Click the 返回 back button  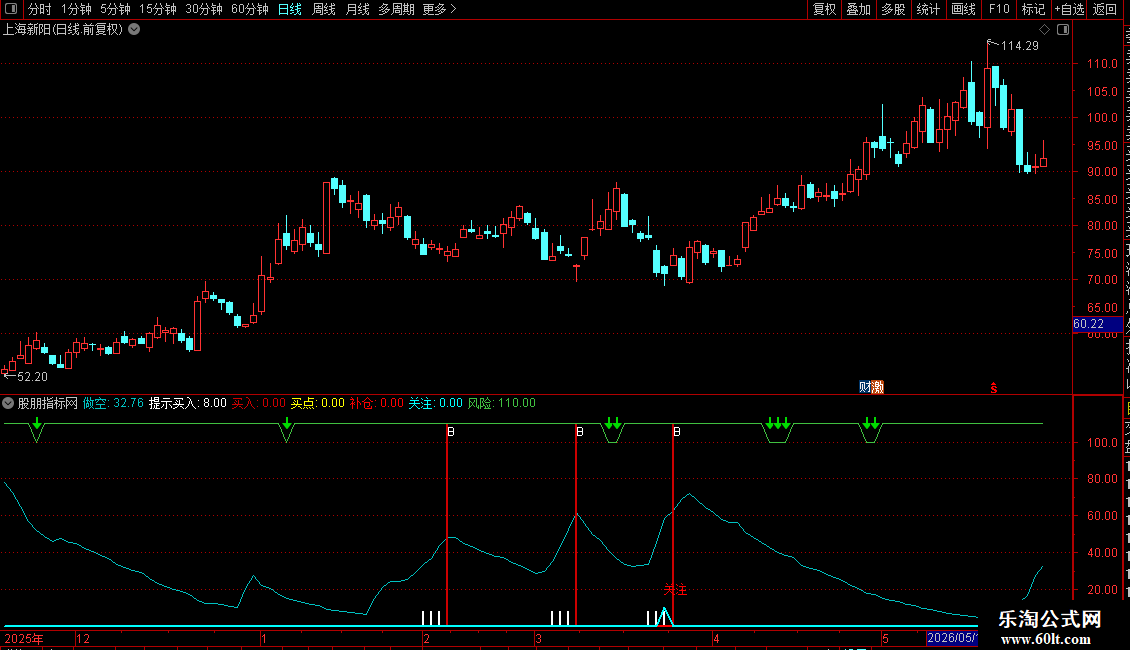1105,9
